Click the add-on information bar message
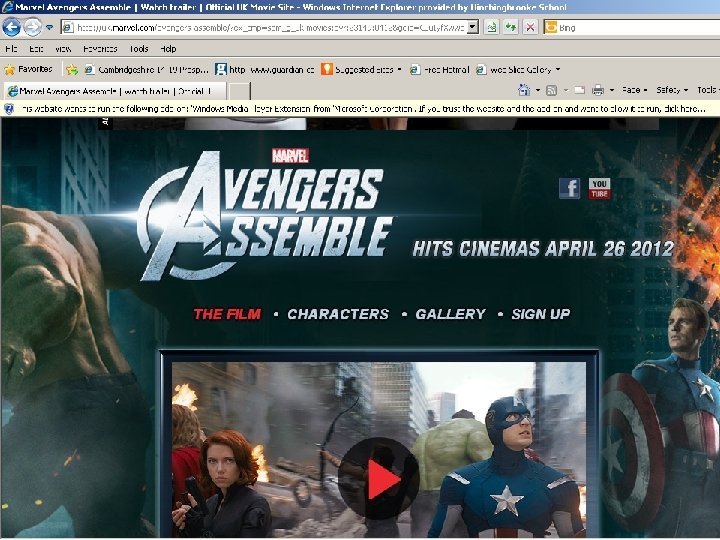 point(363,109)
